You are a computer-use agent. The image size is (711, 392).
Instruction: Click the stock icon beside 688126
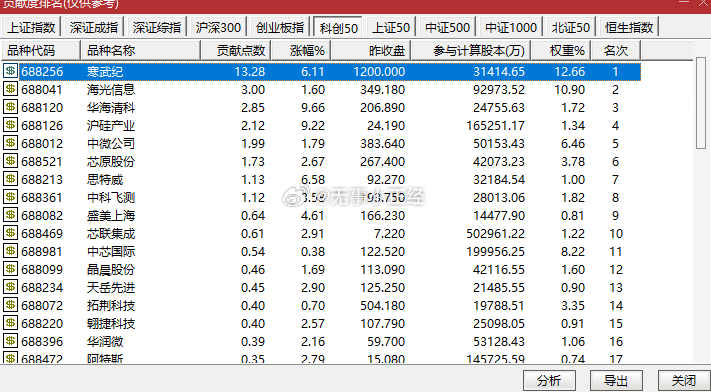coord(10,125)
